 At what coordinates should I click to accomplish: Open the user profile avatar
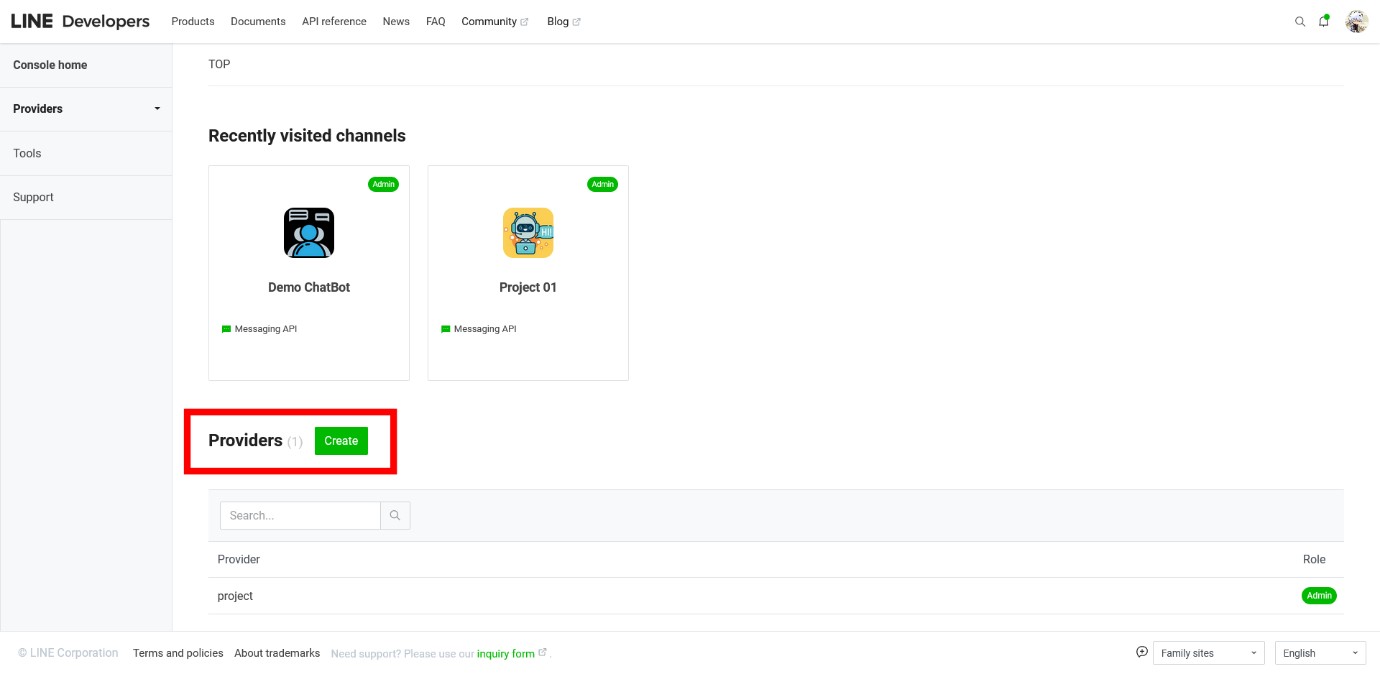(1356, 21)
